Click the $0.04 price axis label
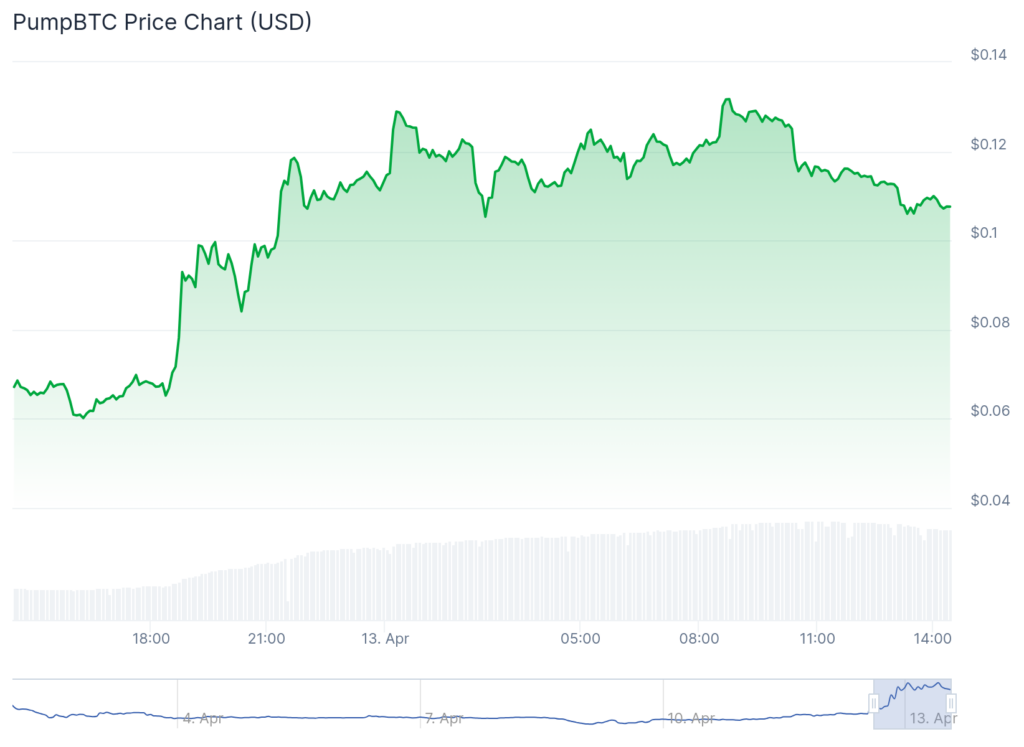 point(988,500)
